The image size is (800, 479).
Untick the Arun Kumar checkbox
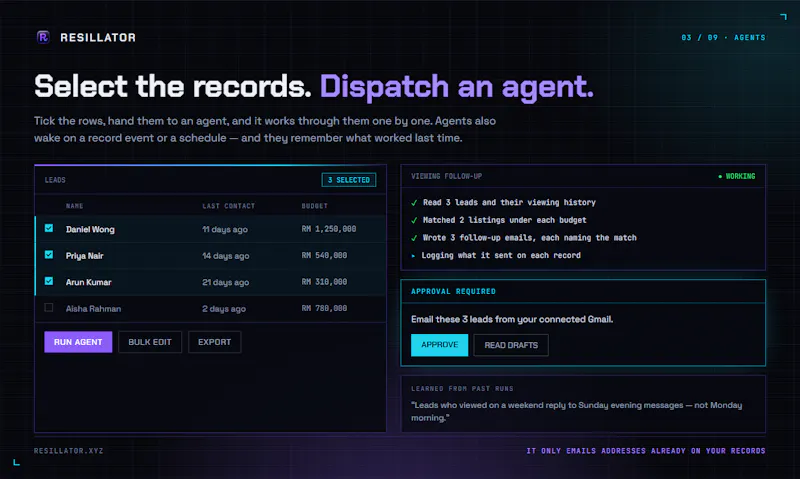click(48, 281)
